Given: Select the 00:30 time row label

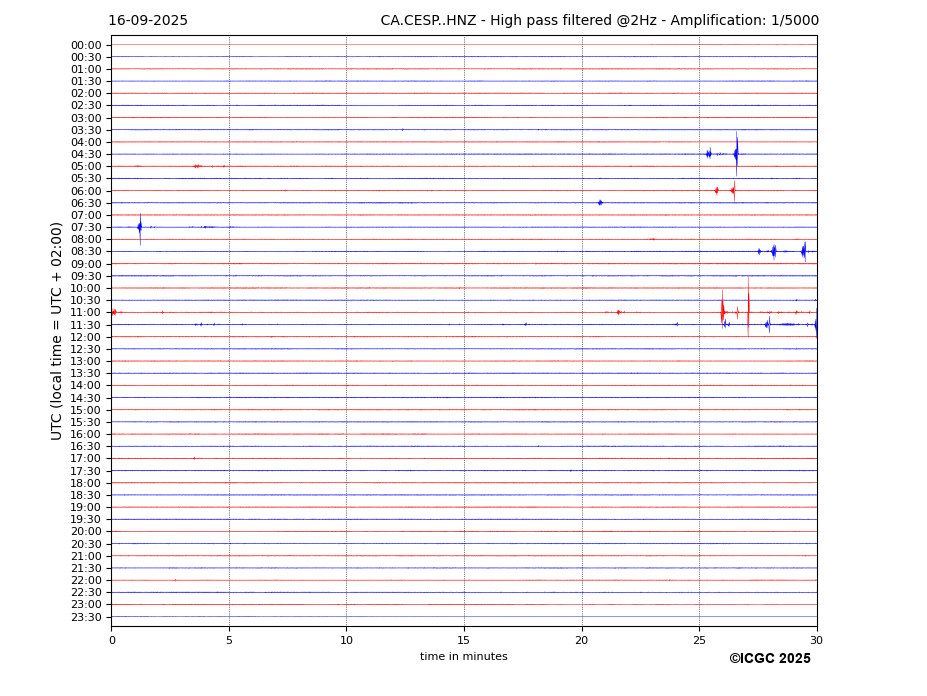Looking at the screenshot, I should pyautogui.click(x=86, y=57).
